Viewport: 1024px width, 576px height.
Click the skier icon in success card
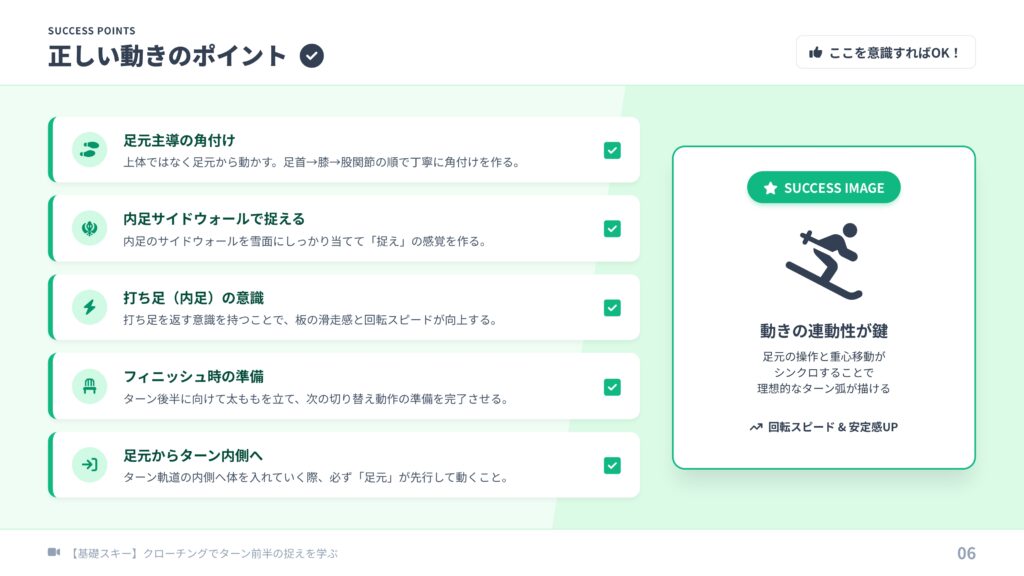[823, 262]
